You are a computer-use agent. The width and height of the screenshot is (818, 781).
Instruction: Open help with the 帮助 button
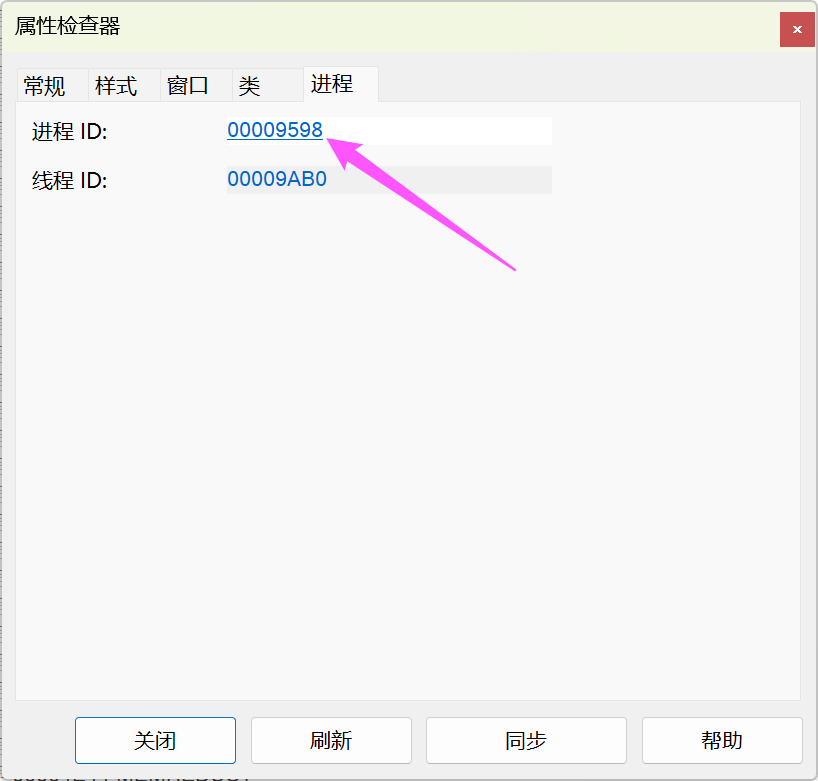coord(722,740)
